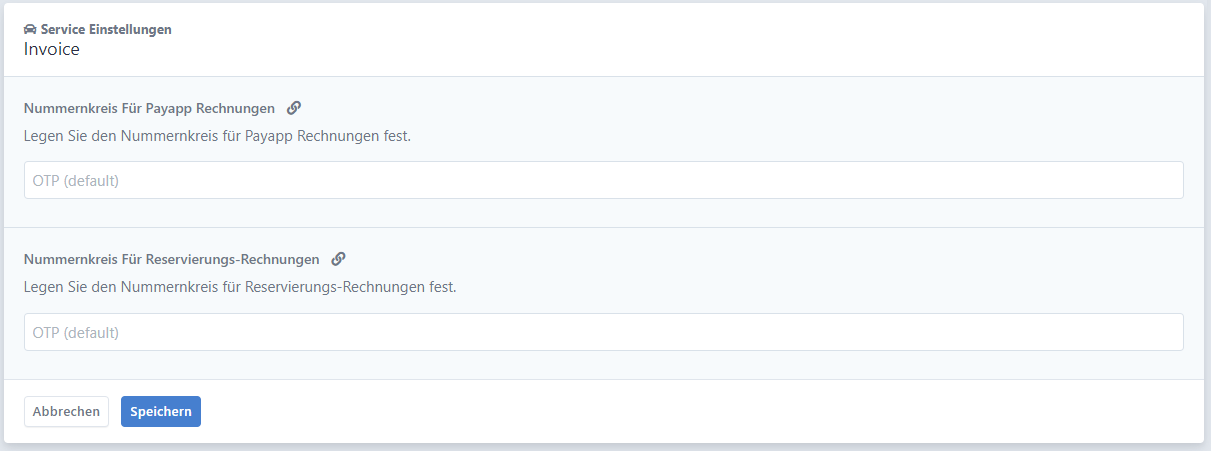
Task: Save the invoice settings
Action: (161, 412)
